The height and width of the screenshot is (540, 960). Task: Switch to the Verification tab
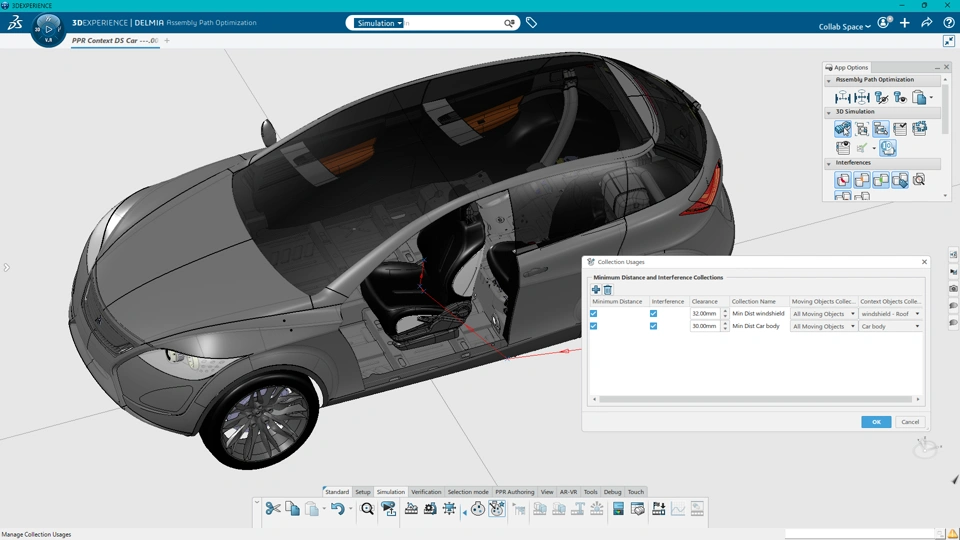(x=426, y=492)
